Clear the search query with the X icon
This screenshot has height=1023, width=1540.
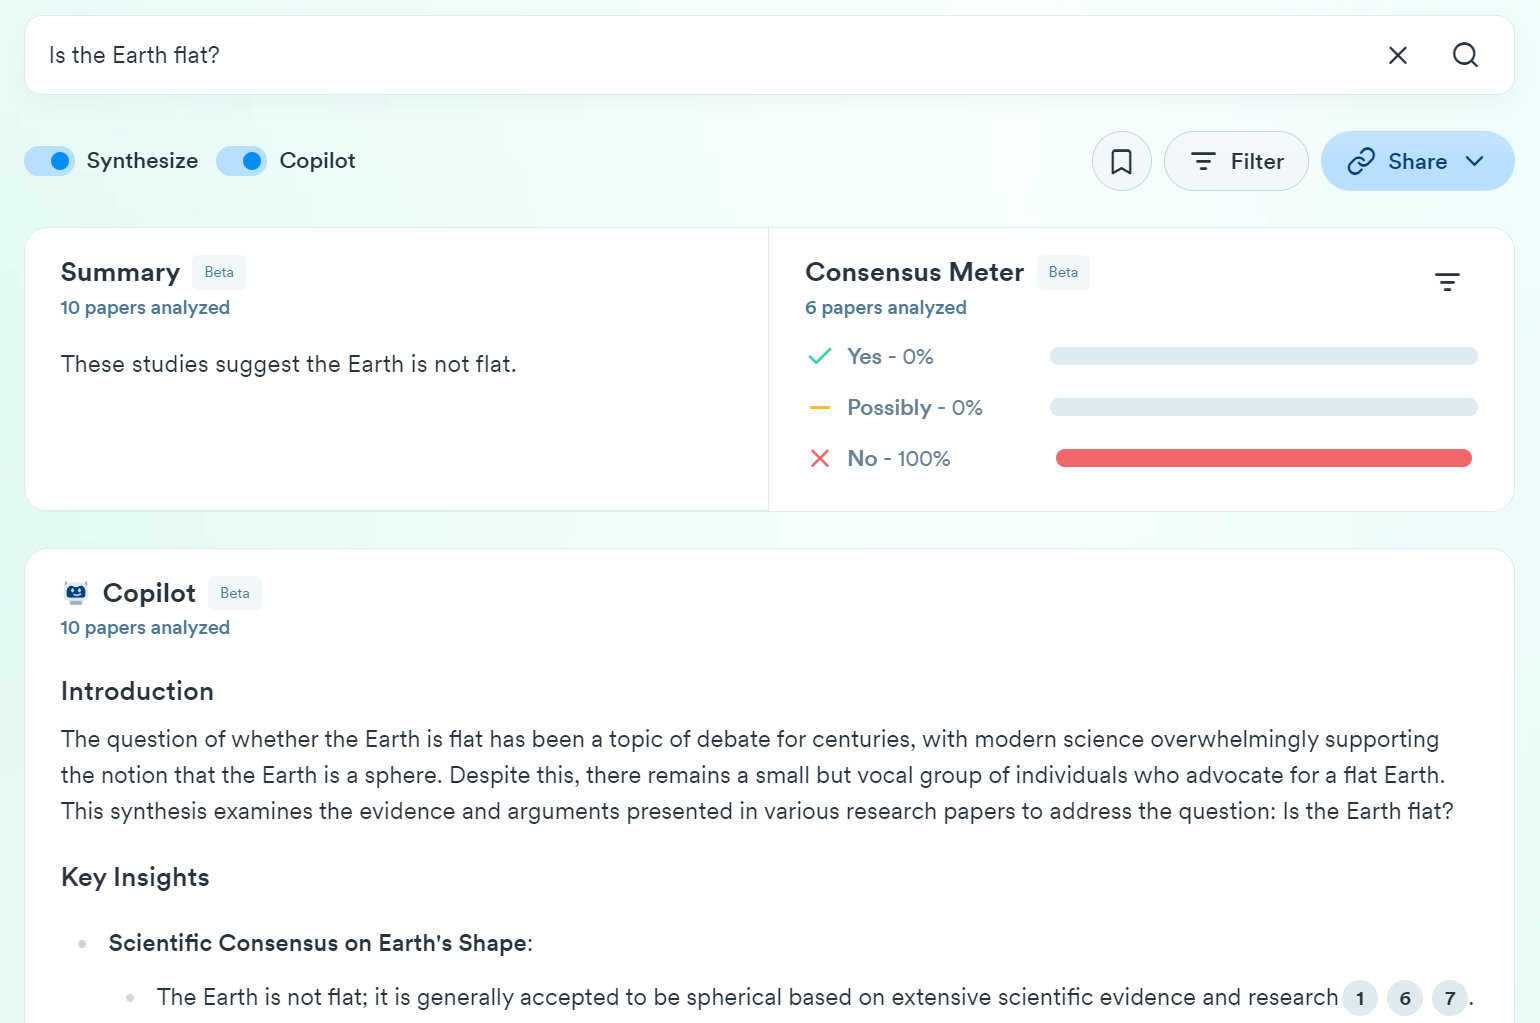coord(1397,55)
